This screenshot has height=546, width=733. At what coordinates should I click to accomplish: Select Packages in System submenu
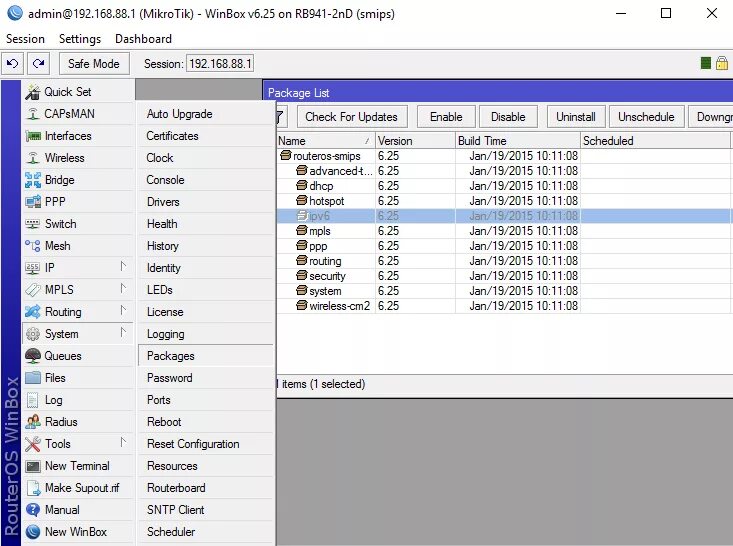(206, 356)
